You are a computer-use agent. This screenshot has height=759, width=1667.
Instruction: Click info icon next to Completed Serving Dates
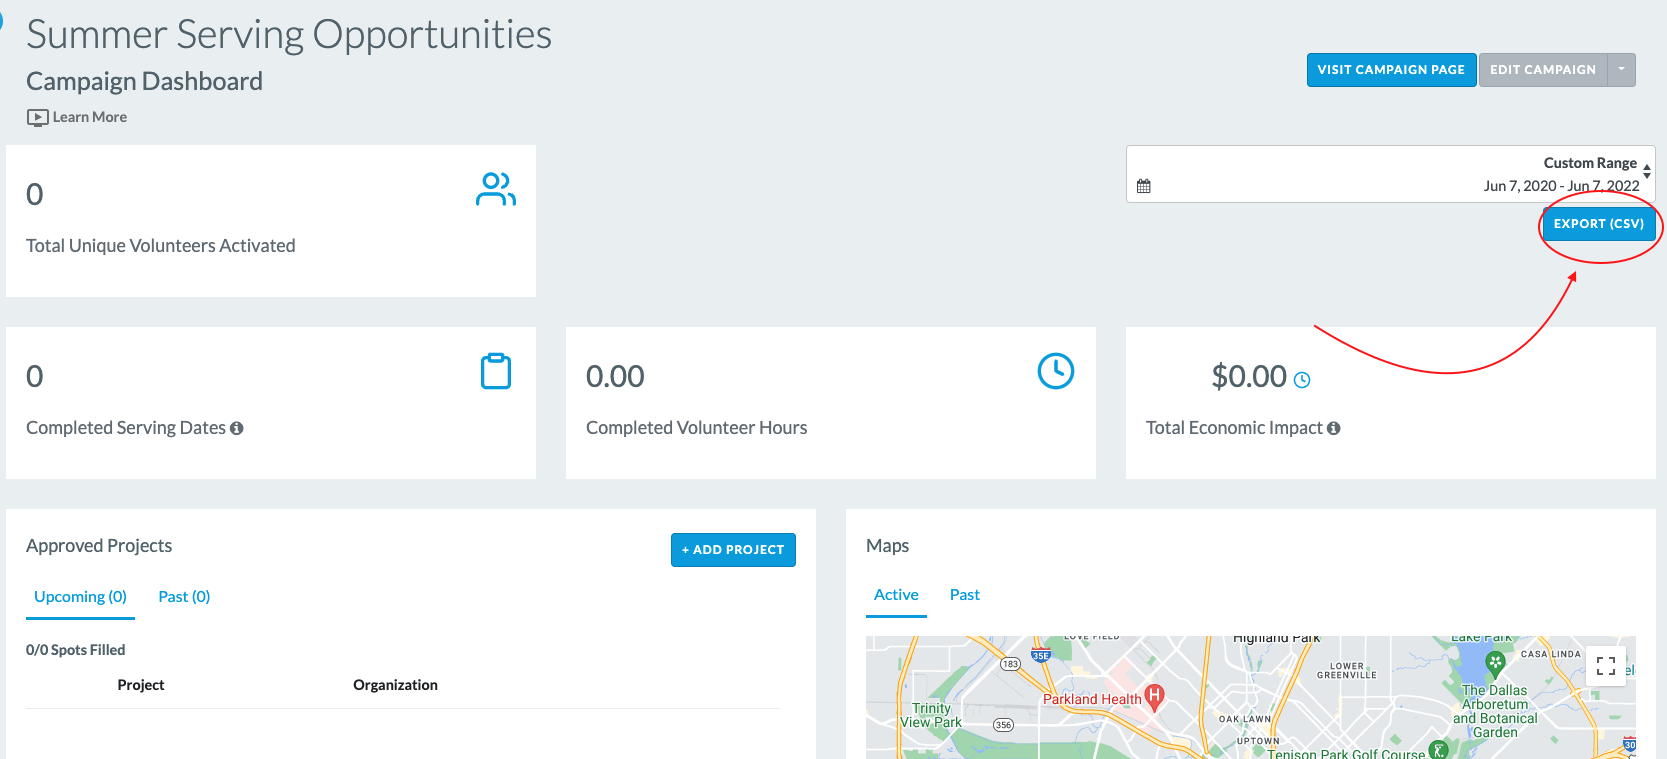[x=237, y=428]
